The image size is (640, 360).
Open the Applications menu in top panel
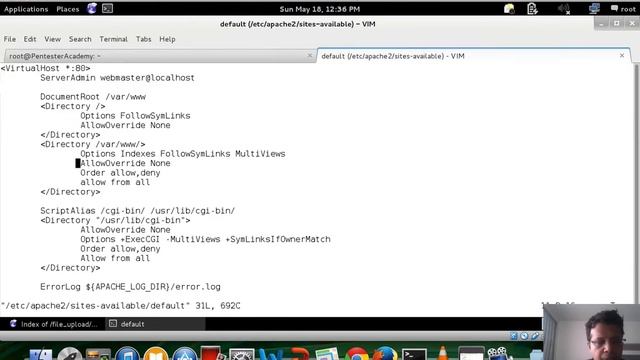pyautogui.click(x=26, y=9)
